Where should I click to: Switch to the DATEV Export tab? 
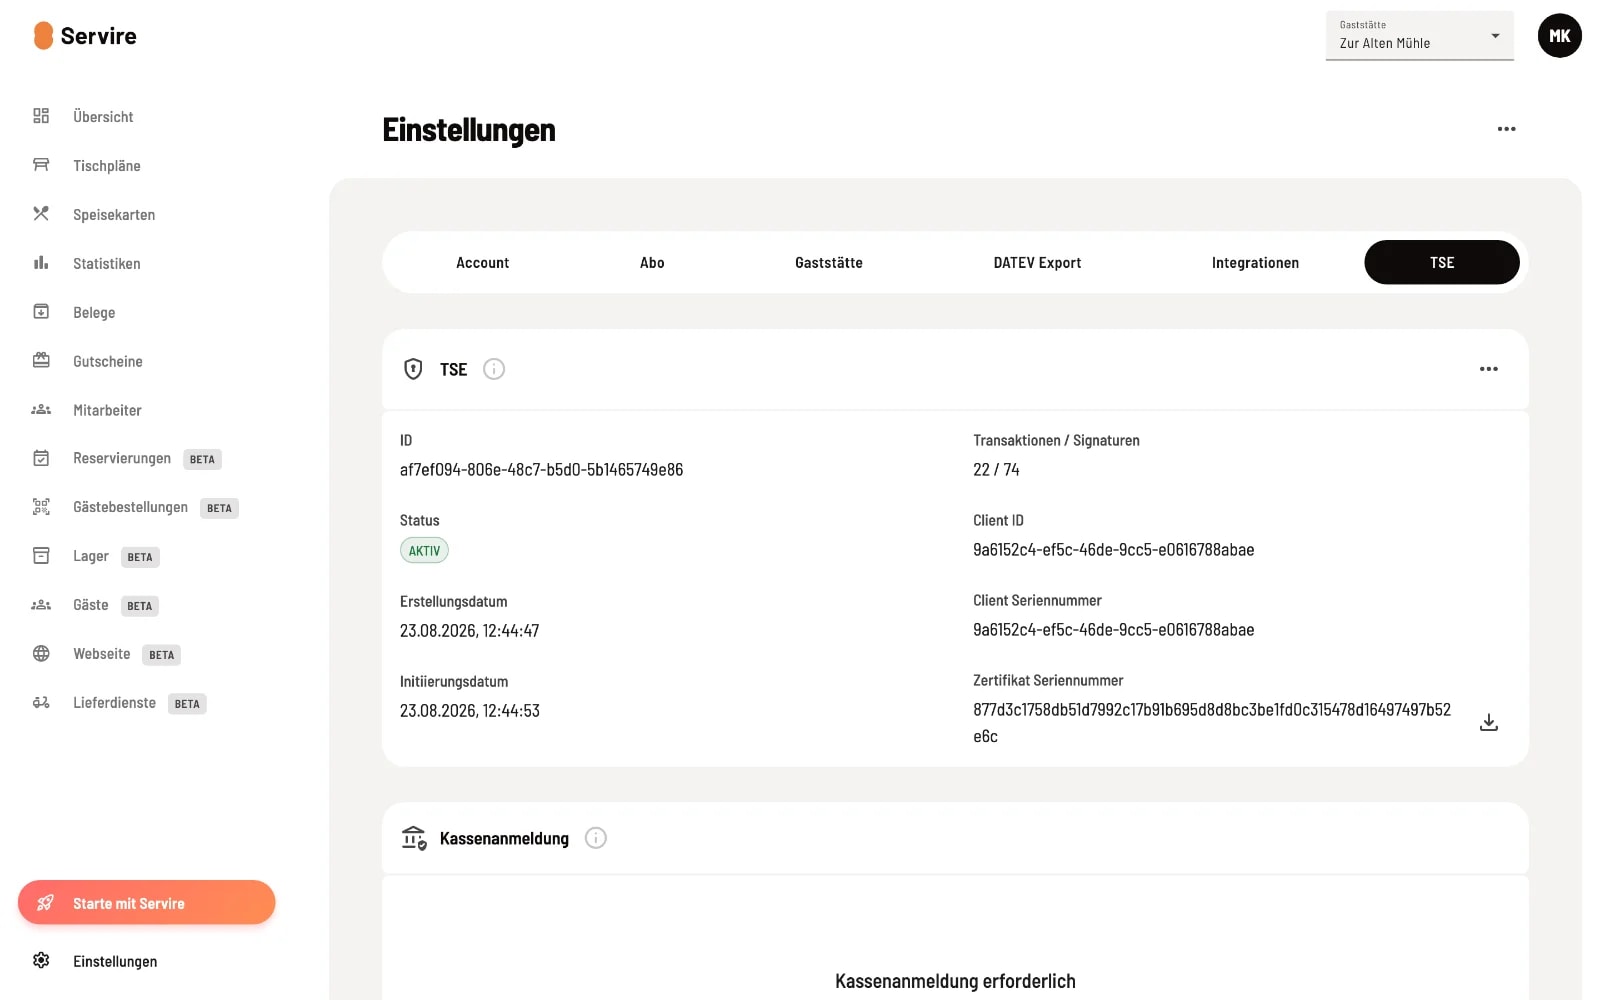click(1037, 262)
